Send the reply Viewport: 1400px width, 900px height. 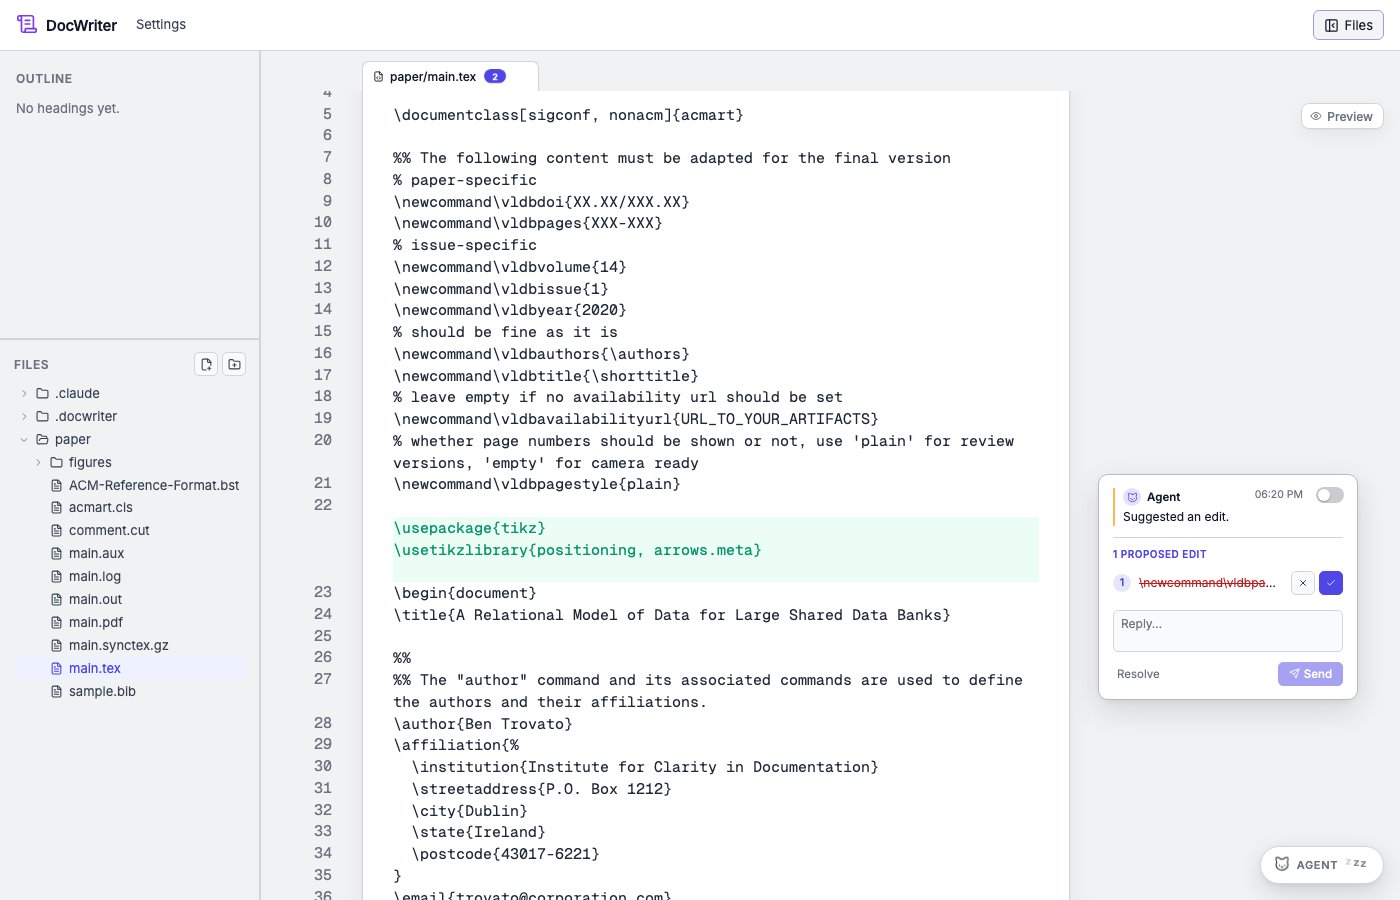1310,674
